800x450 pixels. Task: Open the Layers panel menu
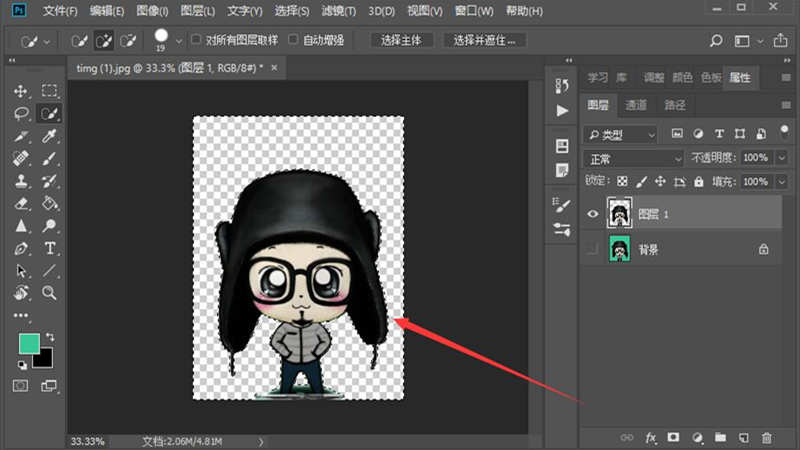(x=786, y=105)
